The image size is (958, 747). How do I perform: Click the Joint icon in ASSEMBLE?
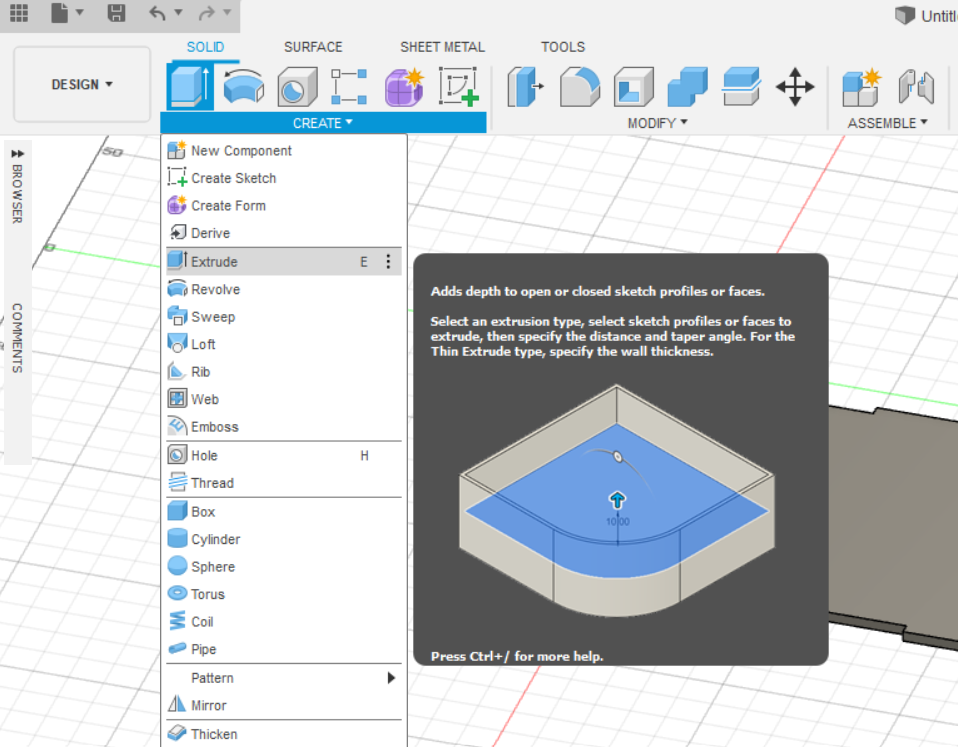[916, 86]
